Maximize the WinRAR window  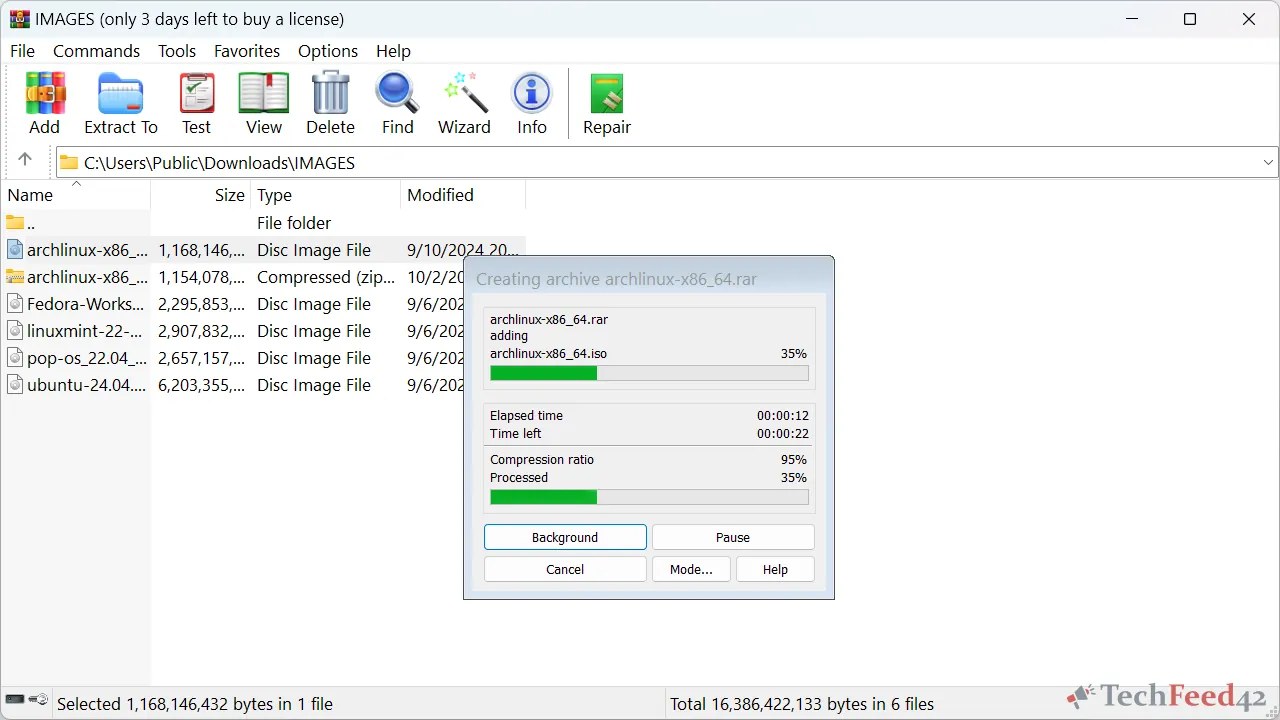tap(1190, 19)
